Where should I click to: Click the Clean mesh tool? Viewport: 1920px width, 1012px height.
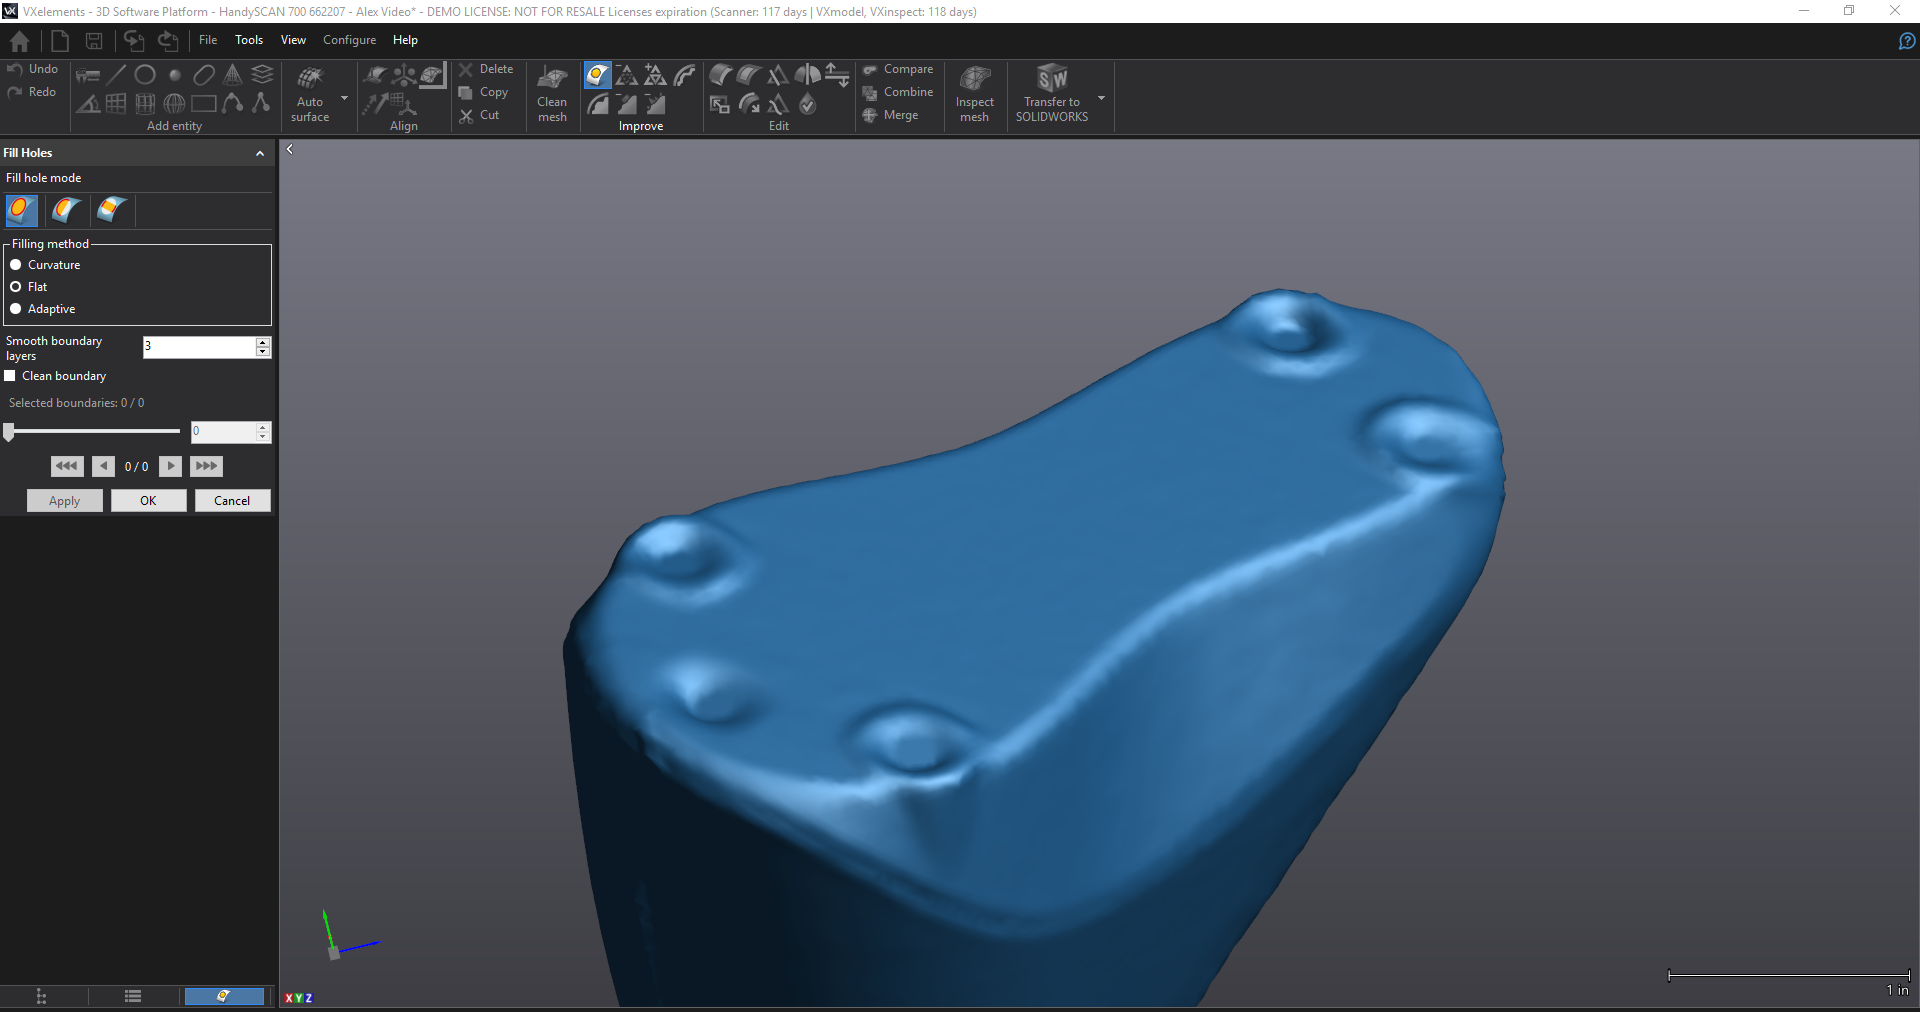(x=552, y=94)
